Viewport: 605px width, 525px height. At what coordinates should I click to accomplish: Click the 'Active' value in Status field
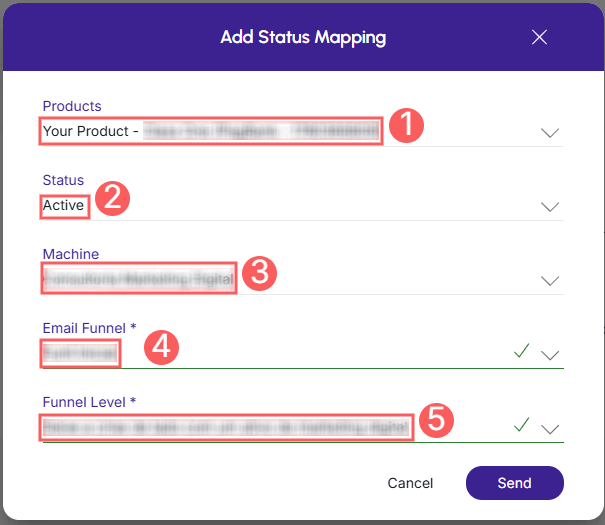pyautogui.click(x=63, y=205)
